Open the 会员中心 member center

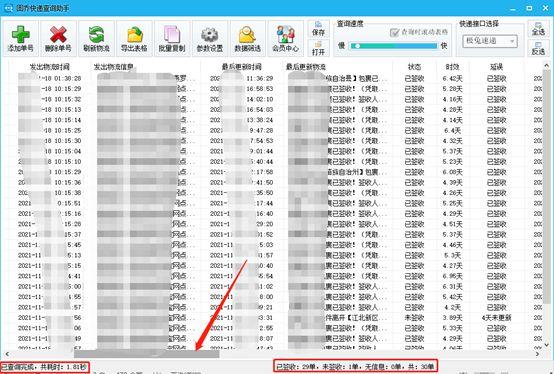[x=285, y=38]
